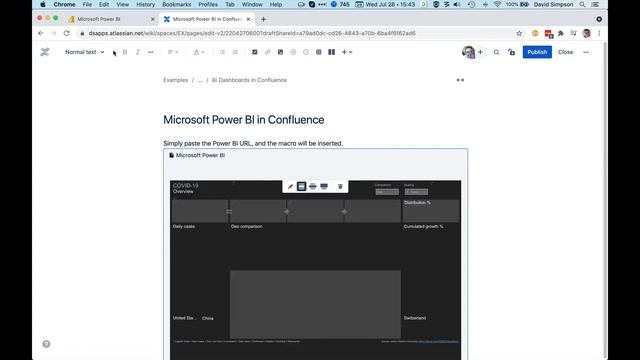
Task: Open more text formatting options
Action: (151, 52)
